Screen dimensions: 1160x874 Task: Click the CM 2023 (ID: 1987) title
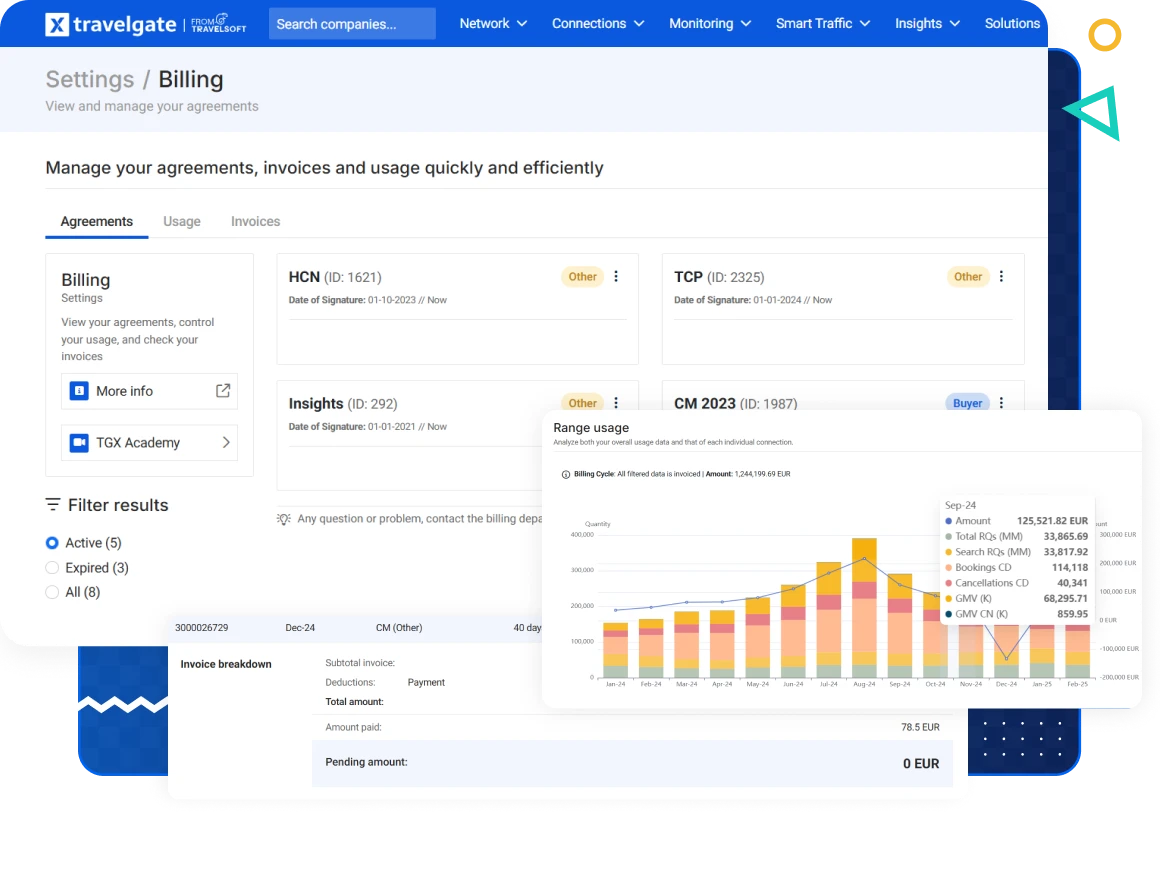(735, 403)
